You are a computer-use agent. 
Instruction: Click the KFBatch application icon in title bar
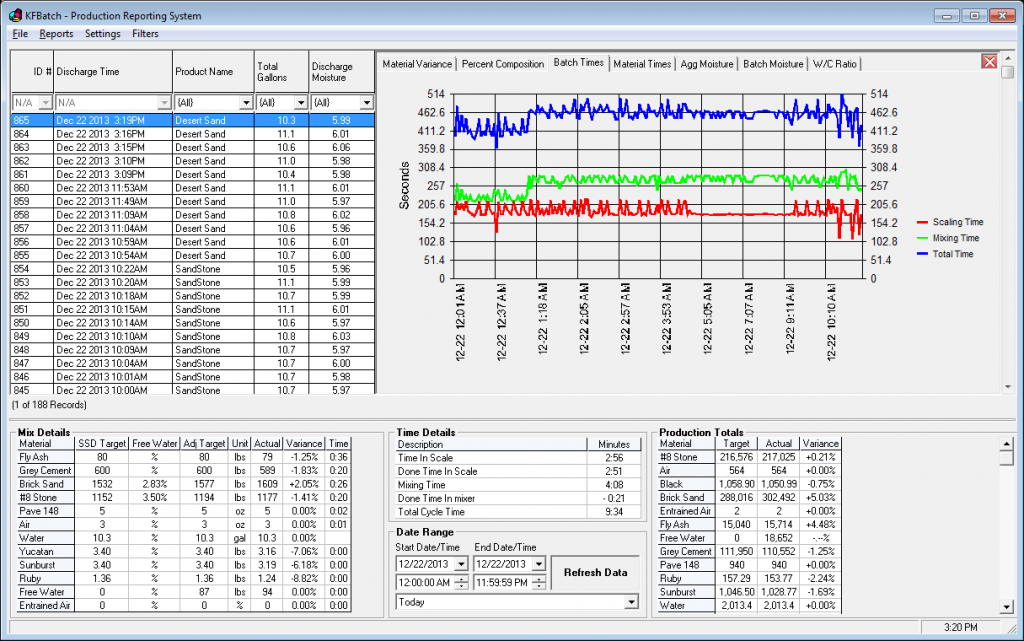[x=15, y=15]
